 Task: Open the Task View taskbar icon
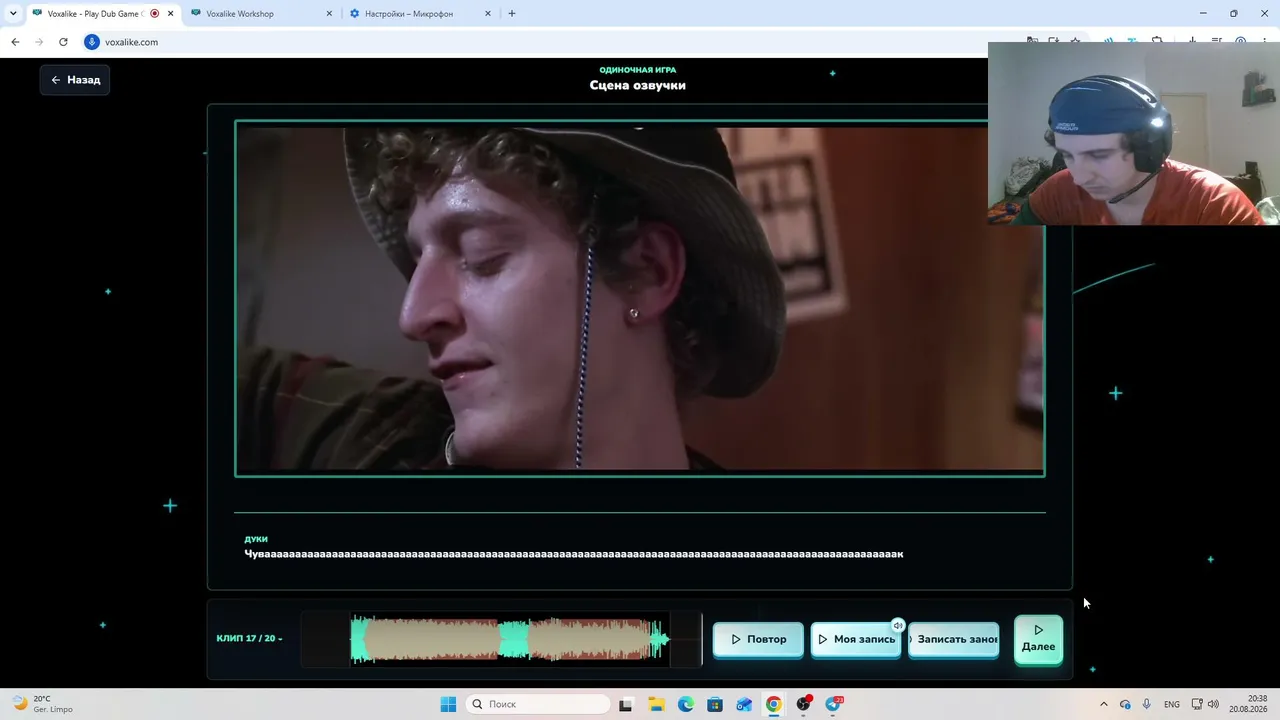(626, 704)
